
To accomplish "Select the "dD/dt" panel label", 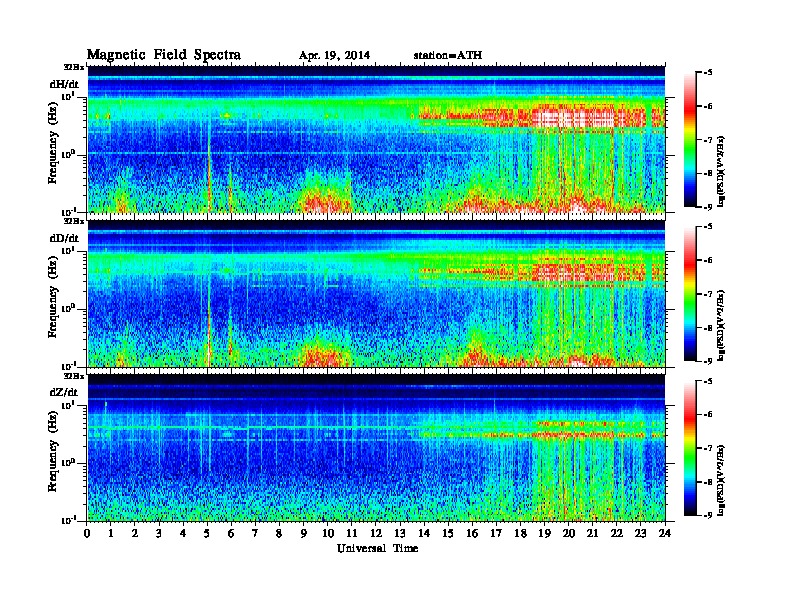I will coord(64,238).
